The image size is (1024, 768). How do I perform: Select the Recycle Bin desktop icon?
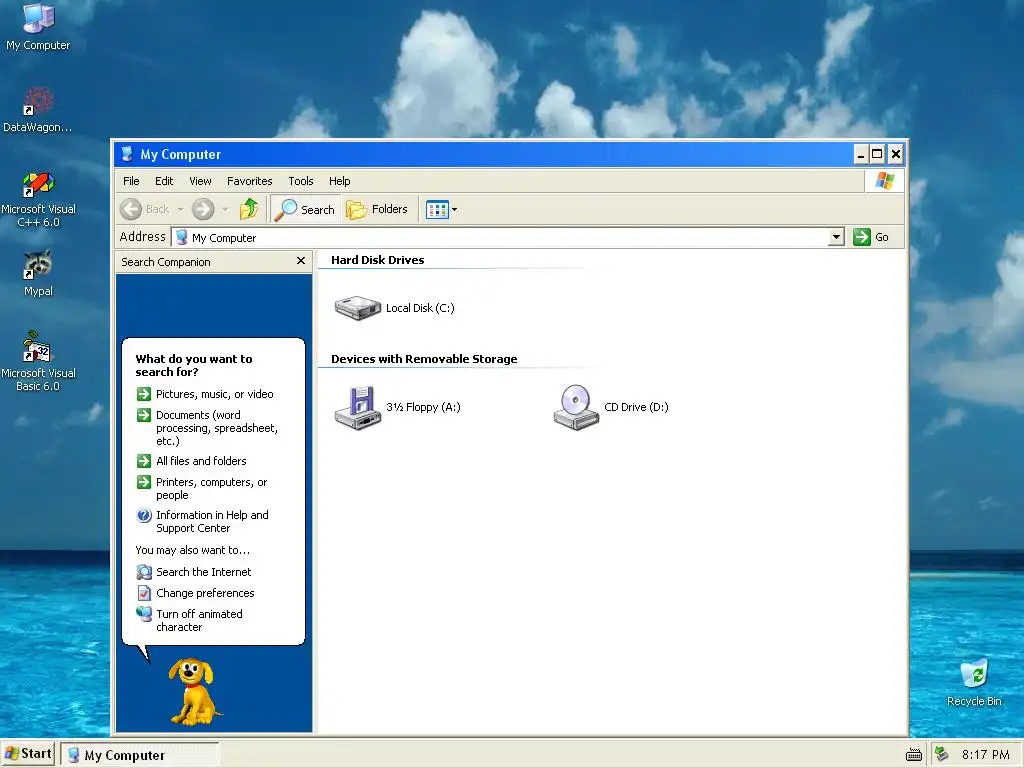[x=974, y=682]
